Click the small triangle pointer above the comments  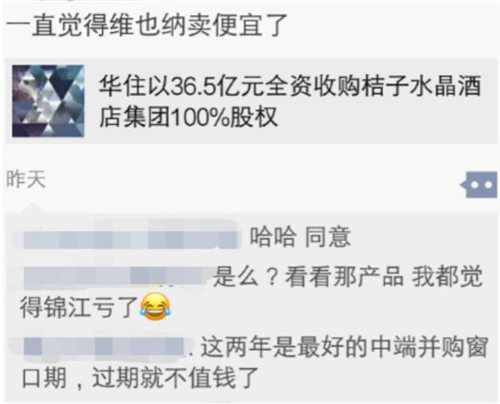(x=33, y=209)
